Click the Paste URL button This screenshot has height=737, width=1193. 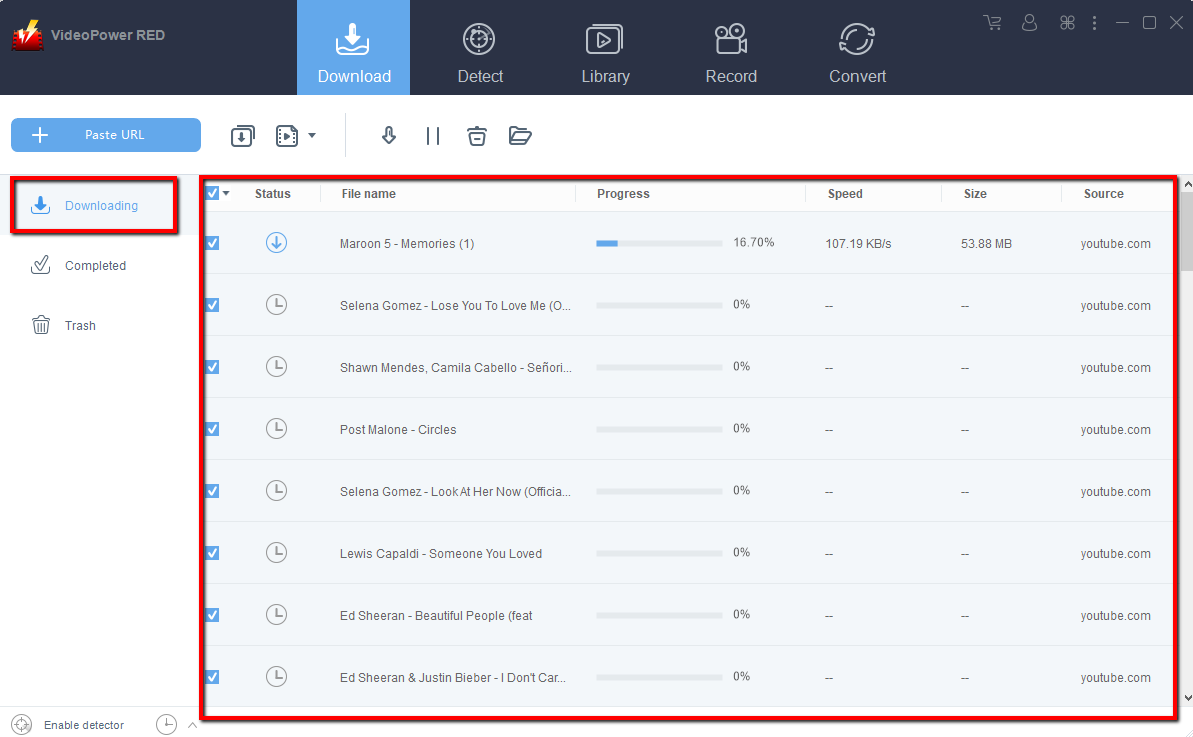click(x=106, y=135)
